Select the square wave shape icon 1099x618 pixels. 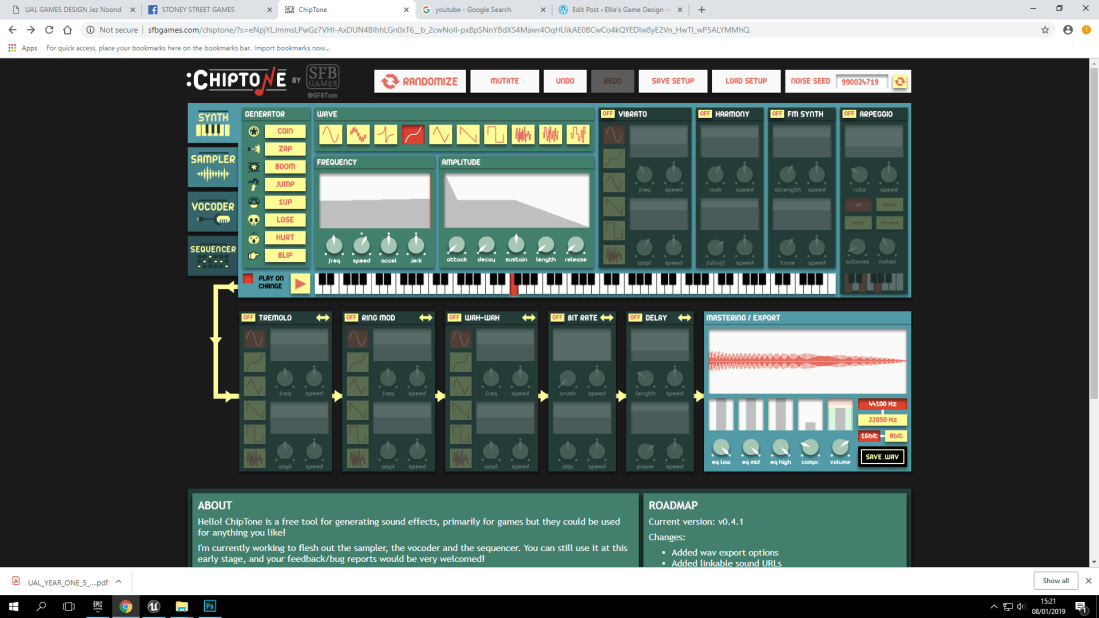tap(494, 135)
